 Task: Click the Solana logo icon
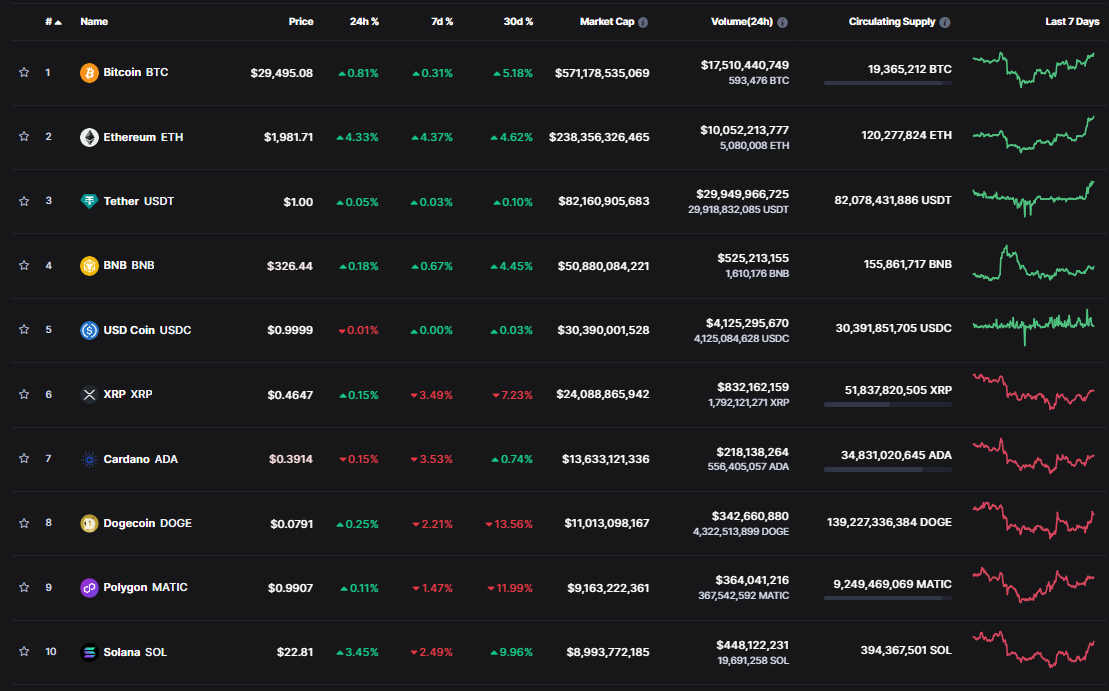pyautogui.click(x=89, y=652)
